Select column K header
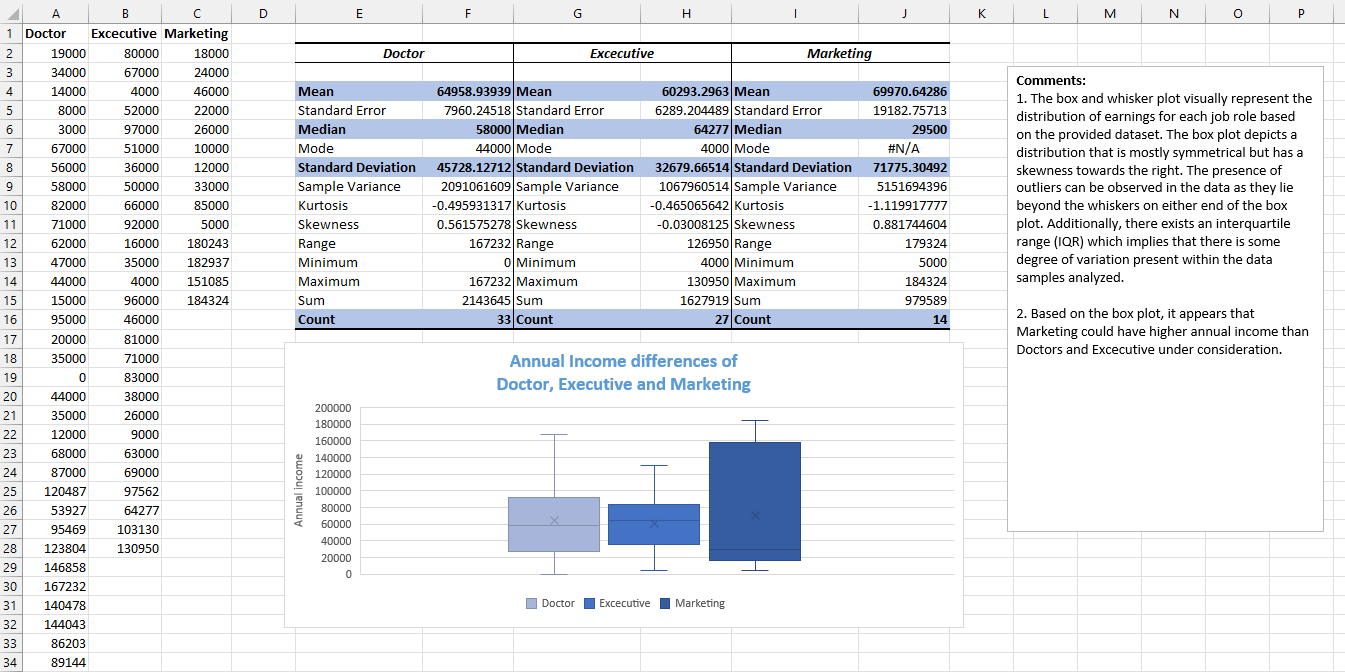This screenshot has width=1345, height=672. click(980, 14)
